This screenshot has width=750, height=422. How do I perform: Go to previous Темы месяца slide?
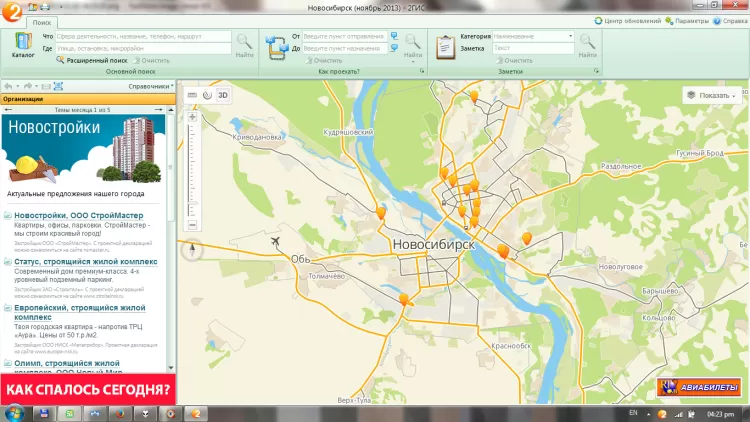[x=8, y=110]
